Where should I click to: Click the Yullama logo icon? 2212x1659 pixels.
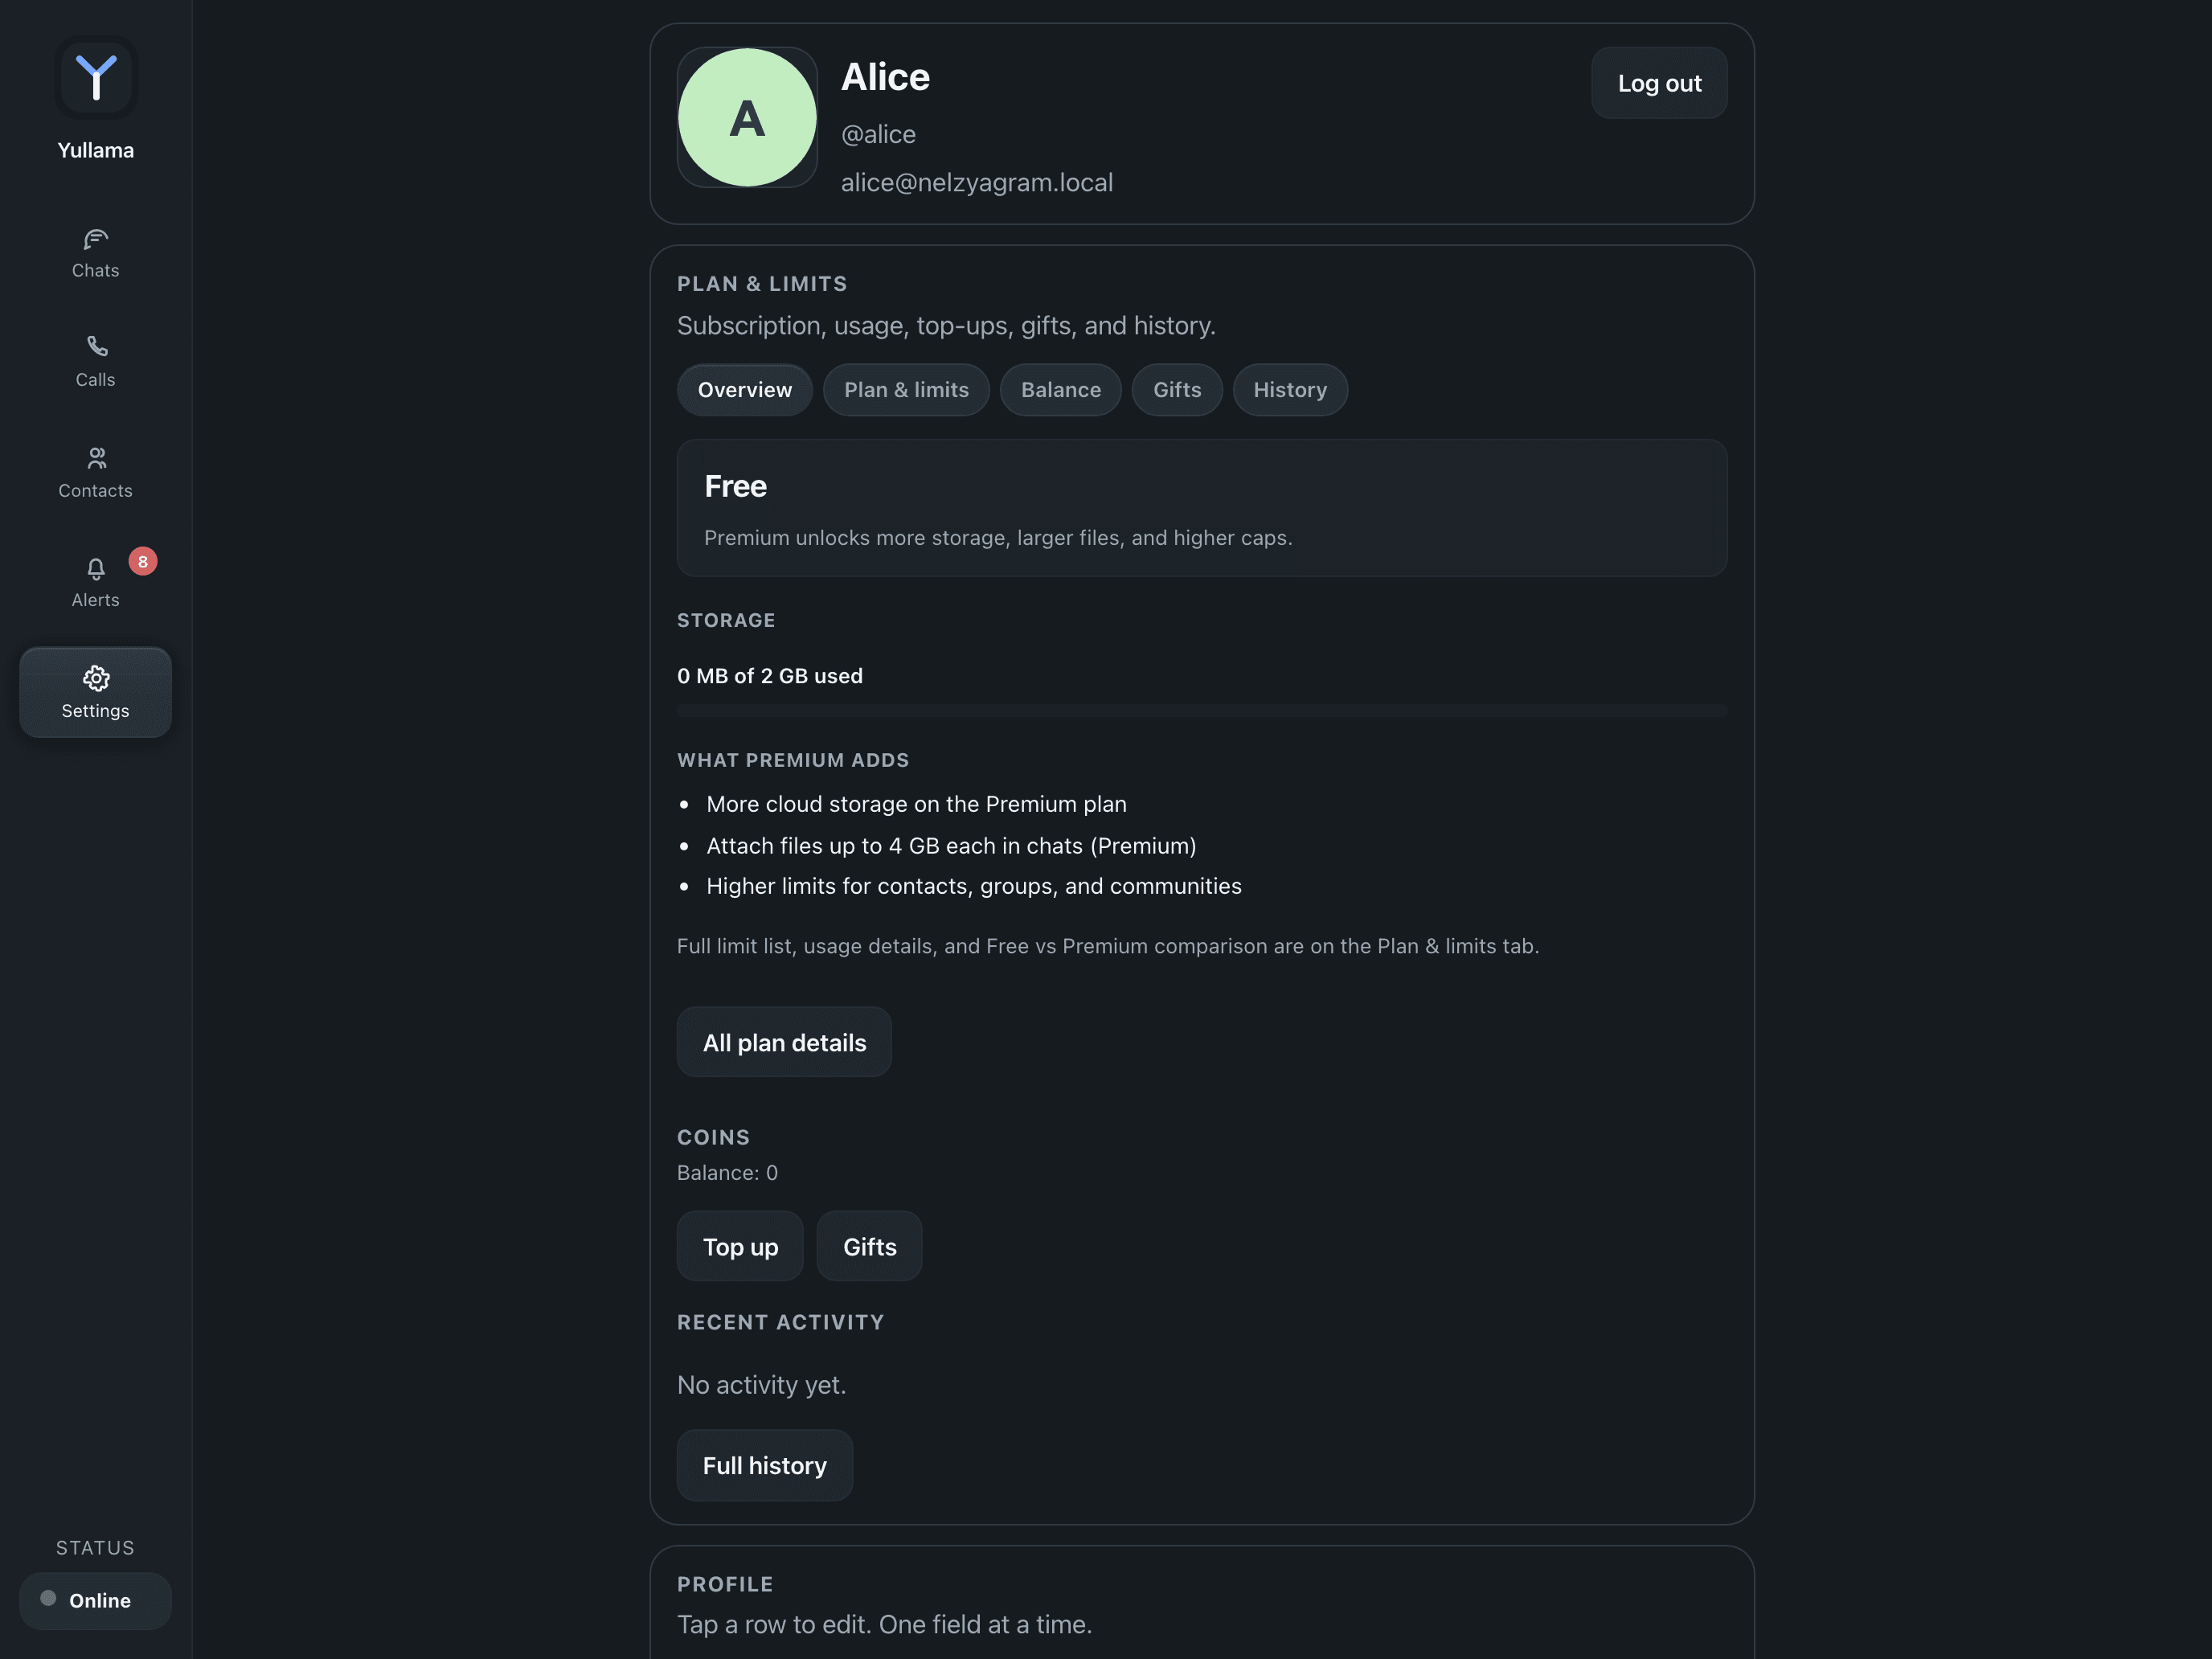click(96, 78)
